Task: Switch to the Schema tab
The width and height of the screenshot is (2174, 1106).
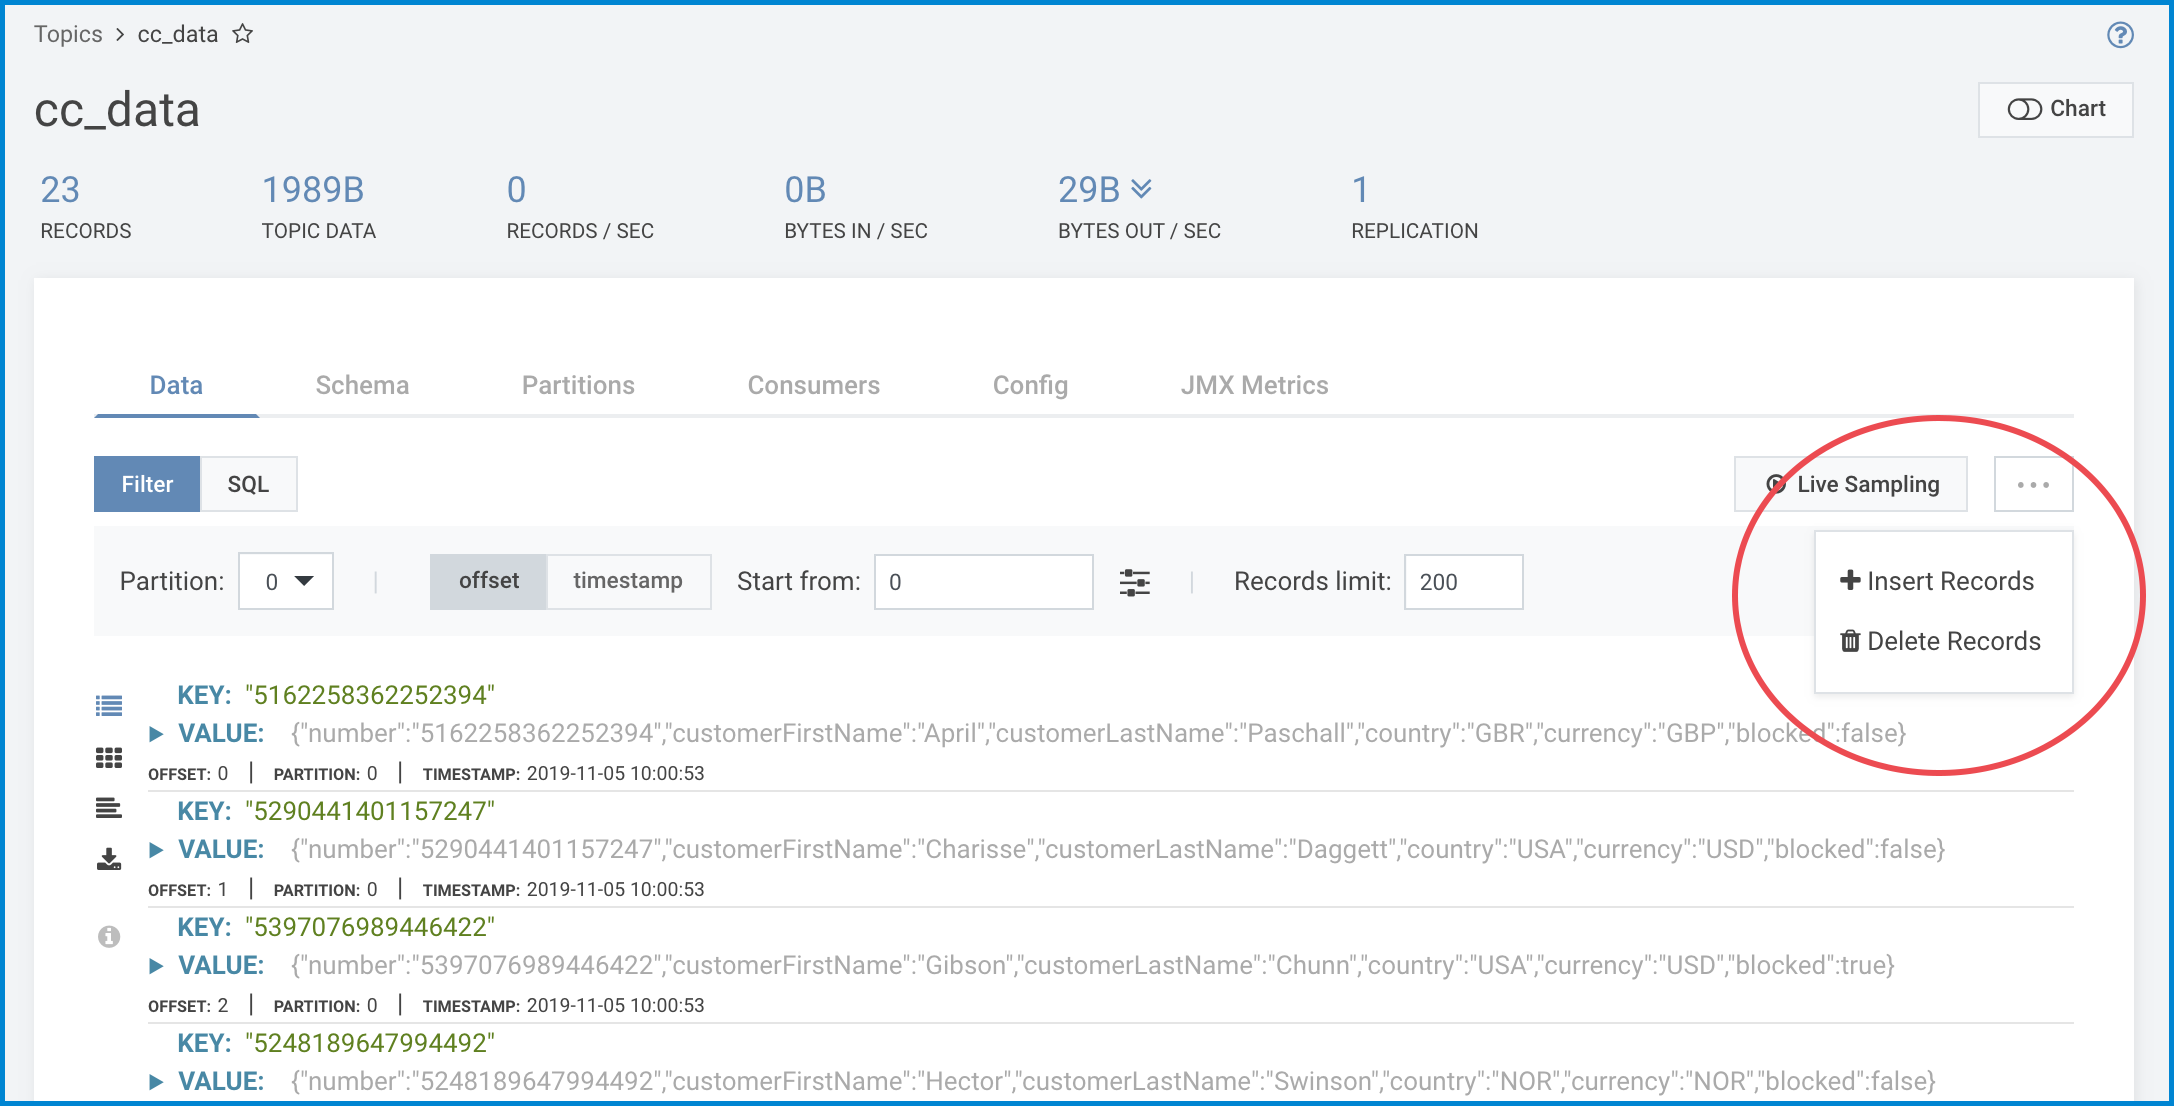Action: pyautogui.click(x=362, y=385)
